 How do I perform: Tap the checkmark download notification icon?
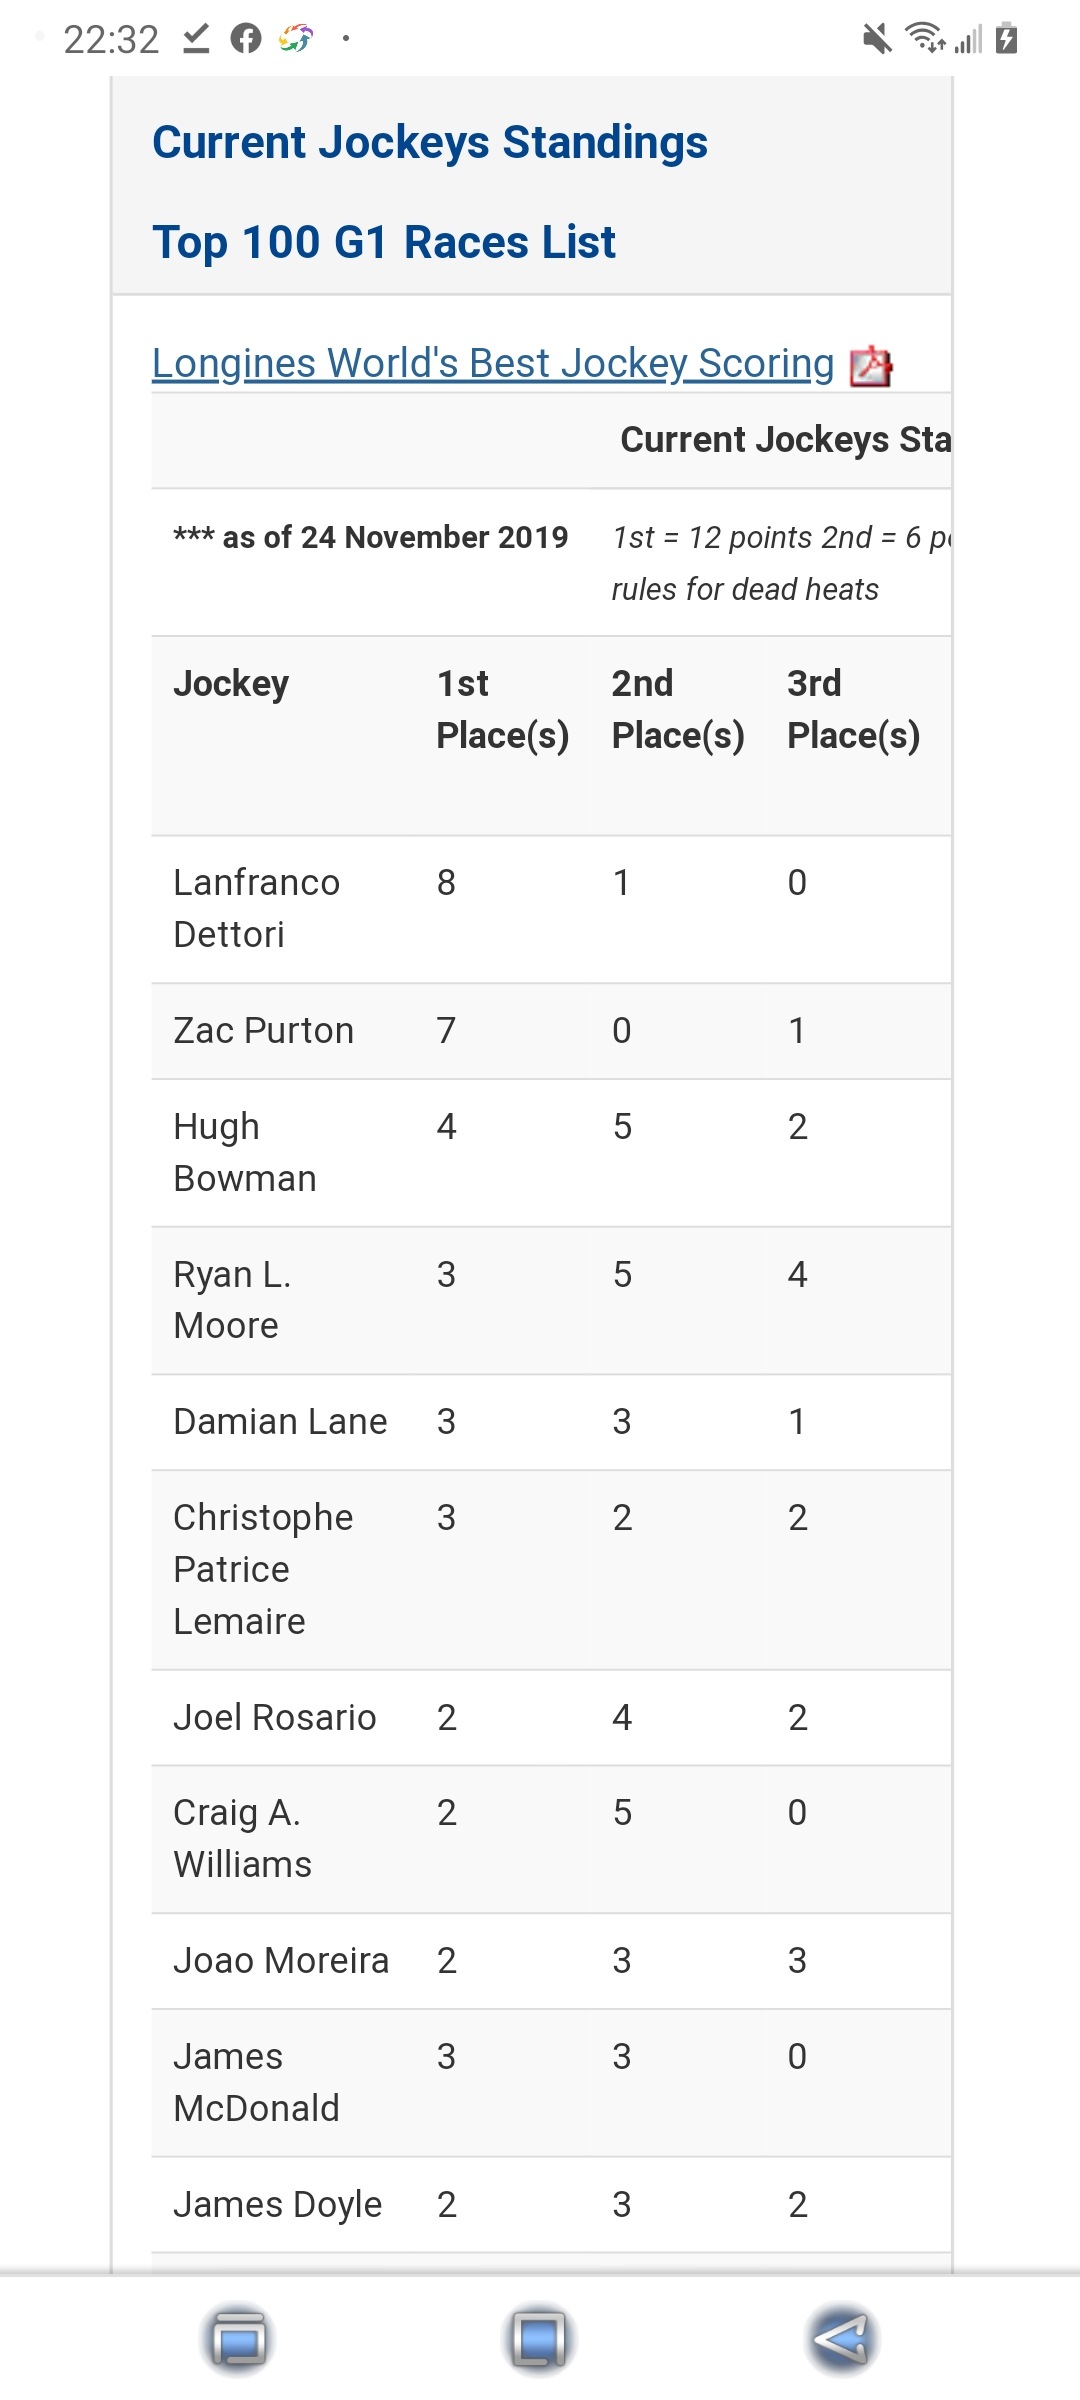pyautogui.click(x=196, y=39)
